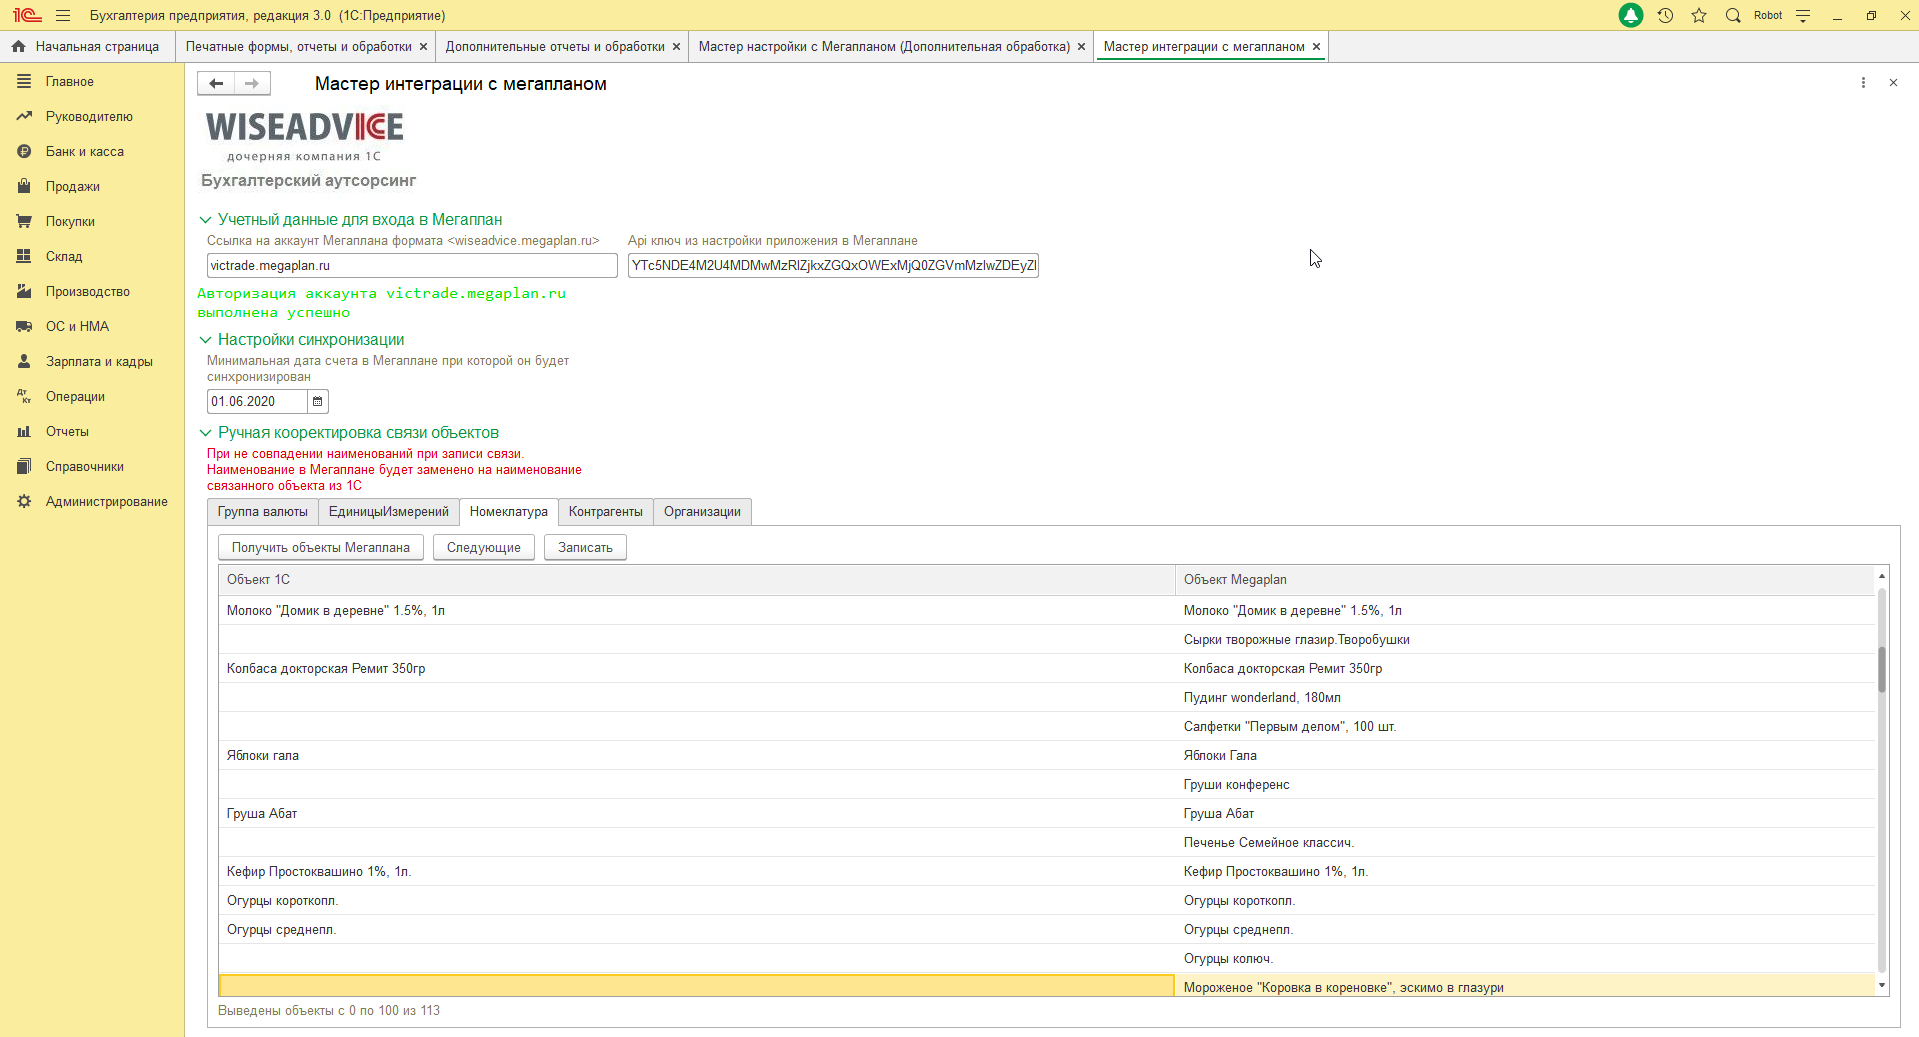Viewport: 1919px width, 1037px height.
Task: Click the 1C logo icon
Action: [x=27, y=15]
